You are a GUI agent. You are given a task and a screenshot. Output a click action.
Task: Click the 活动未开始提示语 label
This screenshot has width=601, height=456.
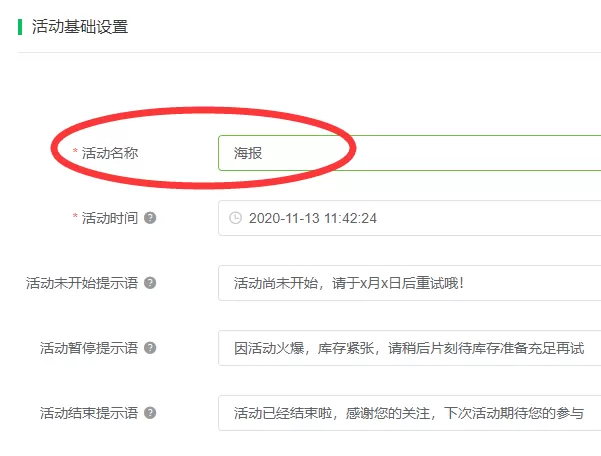[82, 283]
